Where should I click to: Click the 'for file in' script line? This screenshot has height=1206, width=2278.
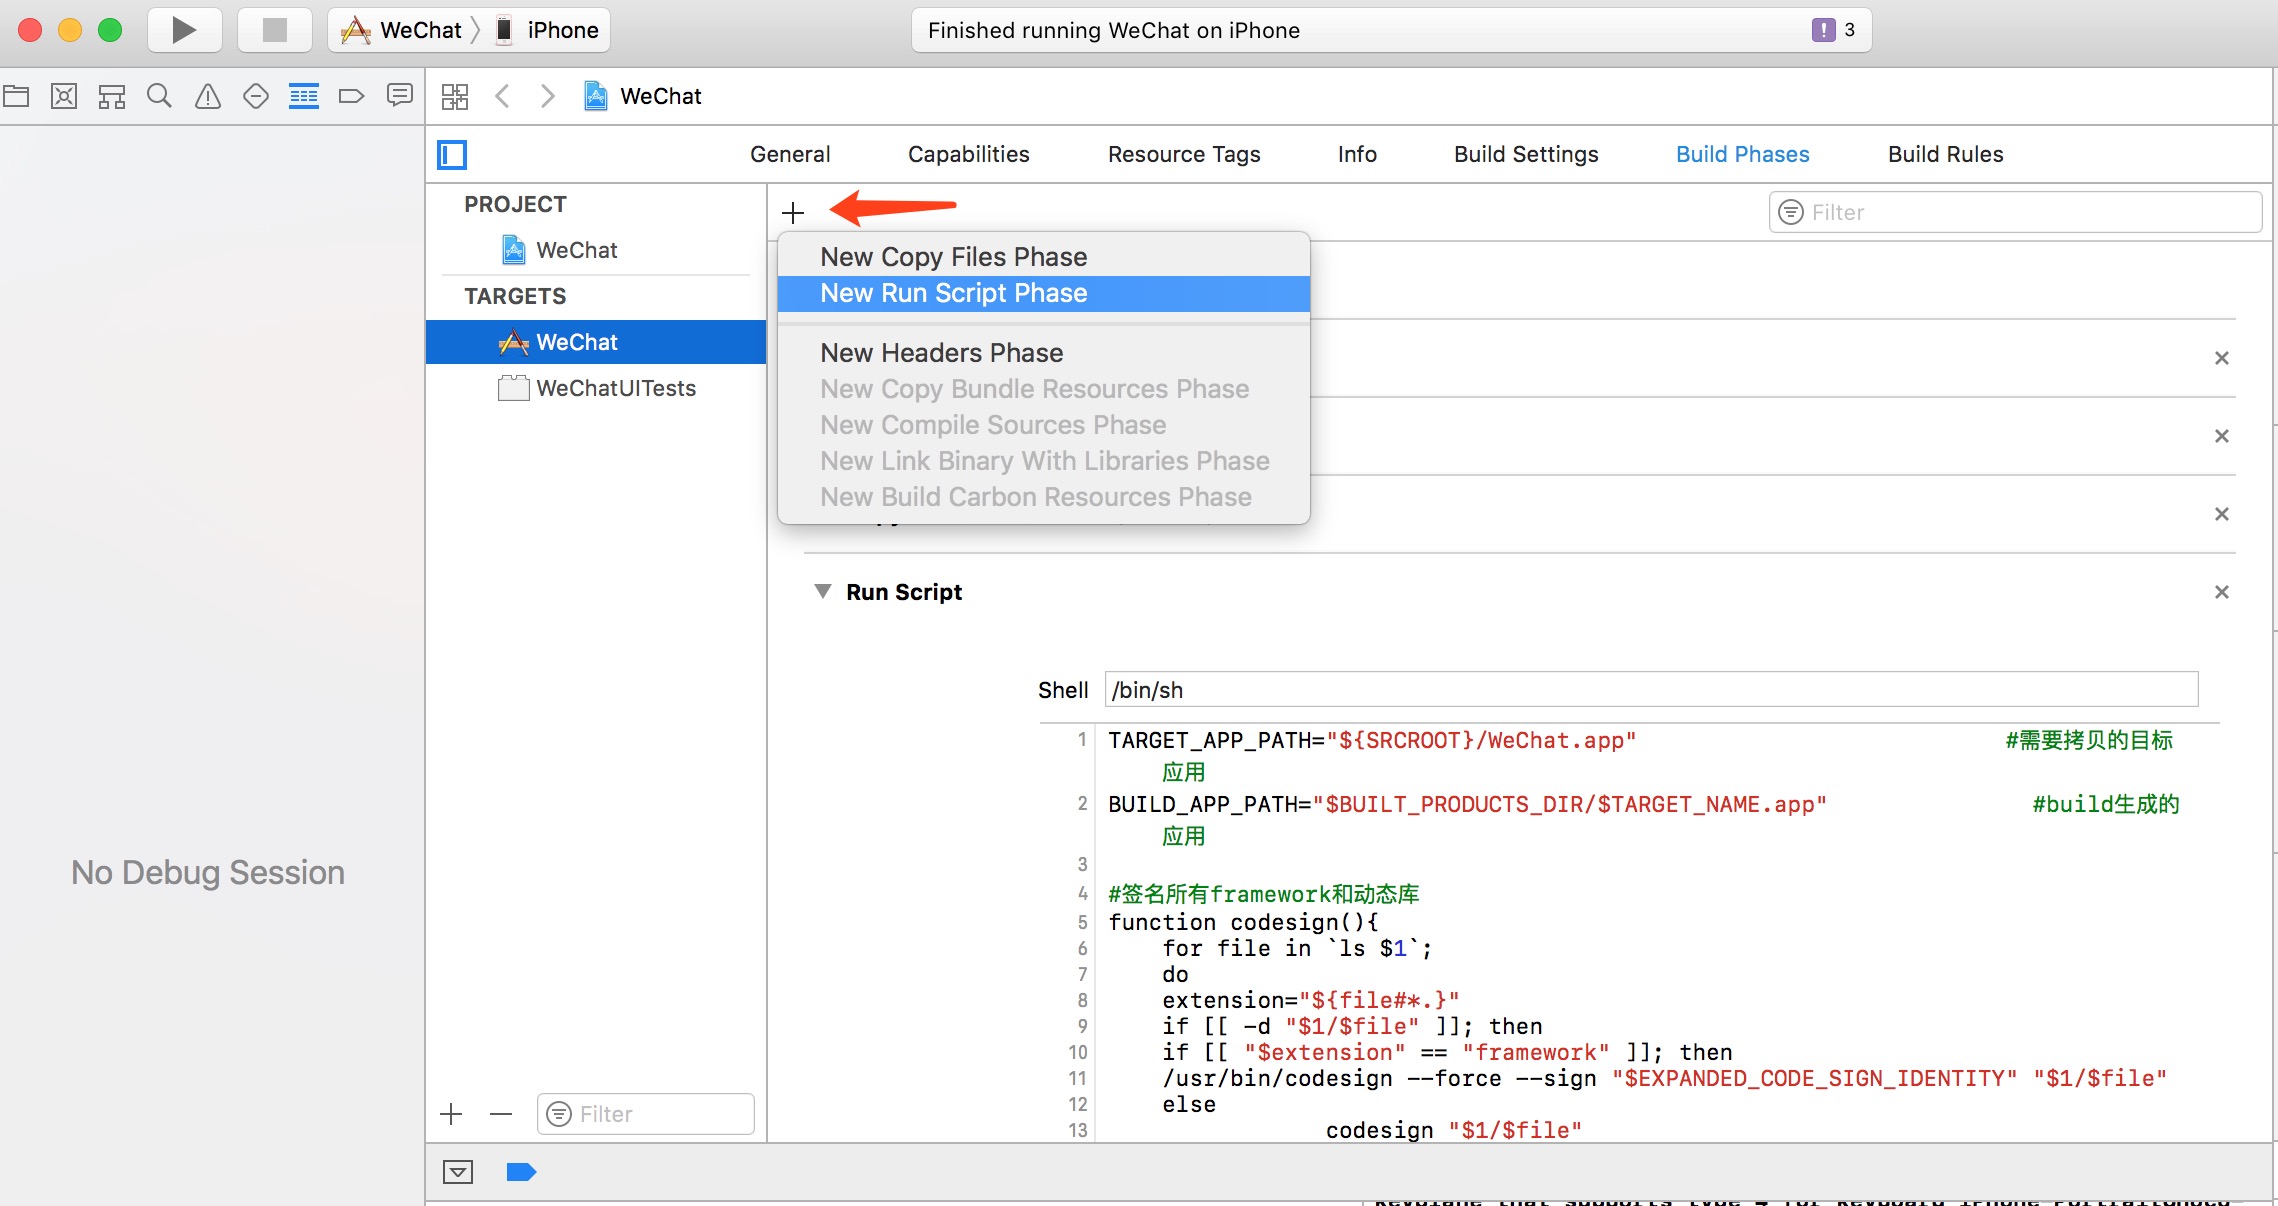pos(1297,948)
